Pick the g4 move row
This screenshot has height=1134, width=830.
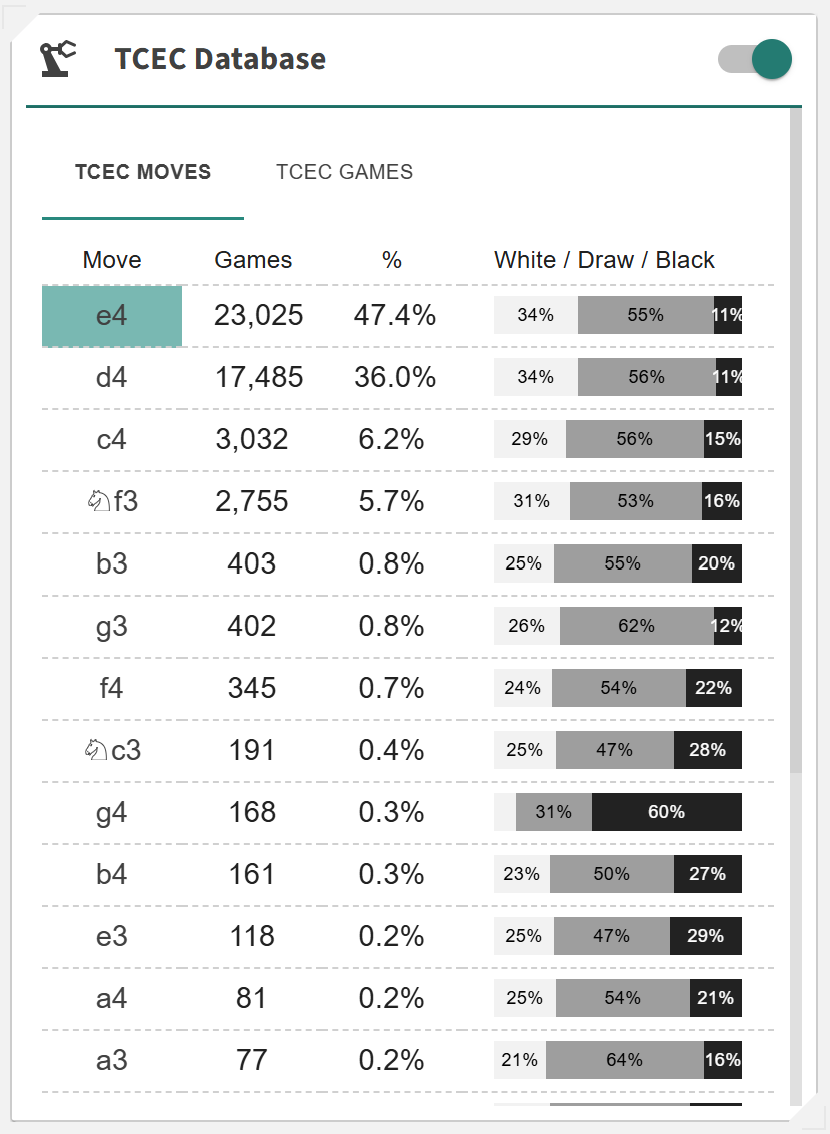tap(112, 812)
